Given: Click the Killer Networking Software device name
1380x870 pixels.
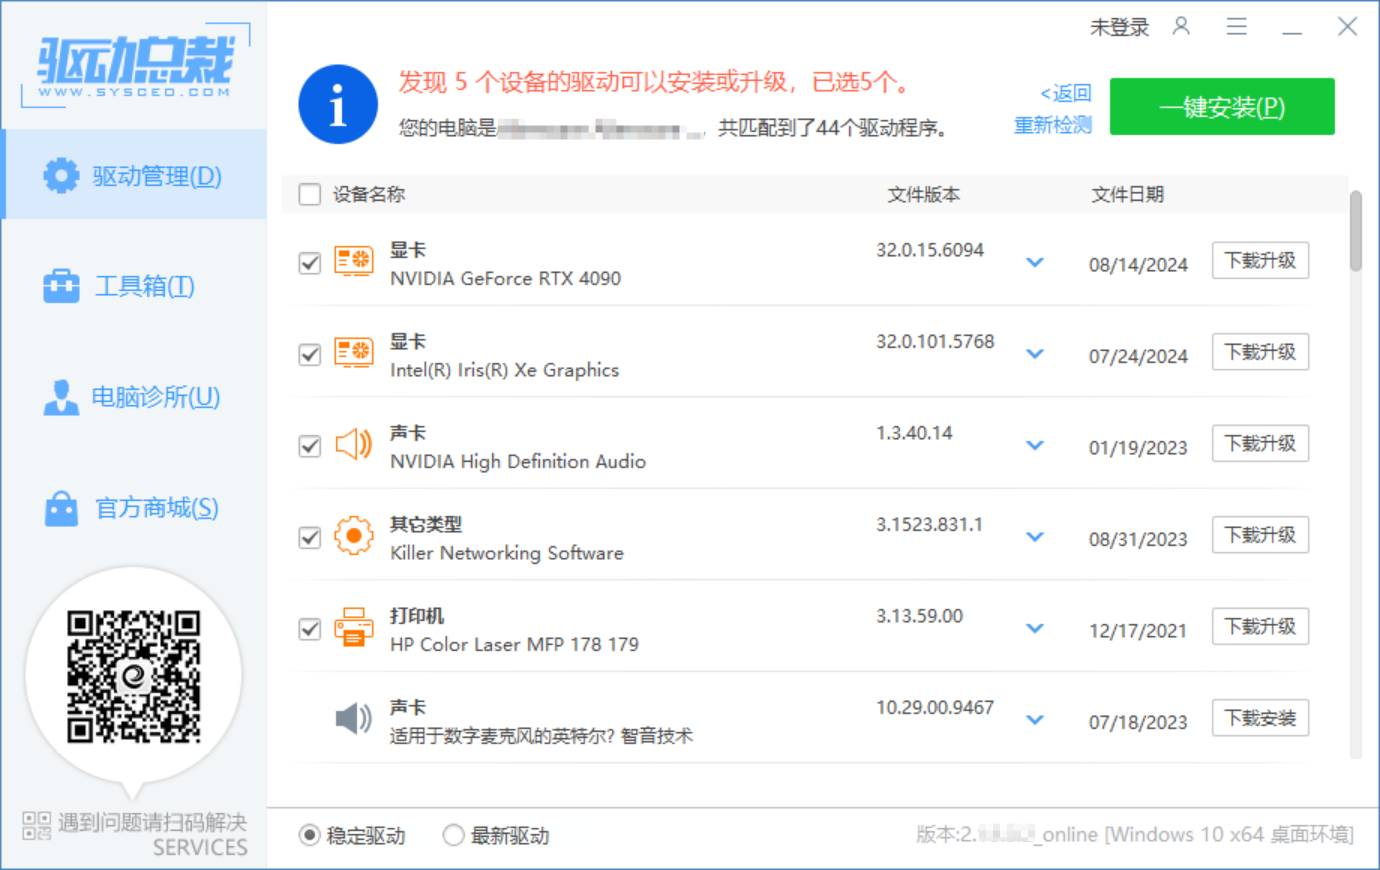Looking at the screenshot, I should [x=507, y=553].
